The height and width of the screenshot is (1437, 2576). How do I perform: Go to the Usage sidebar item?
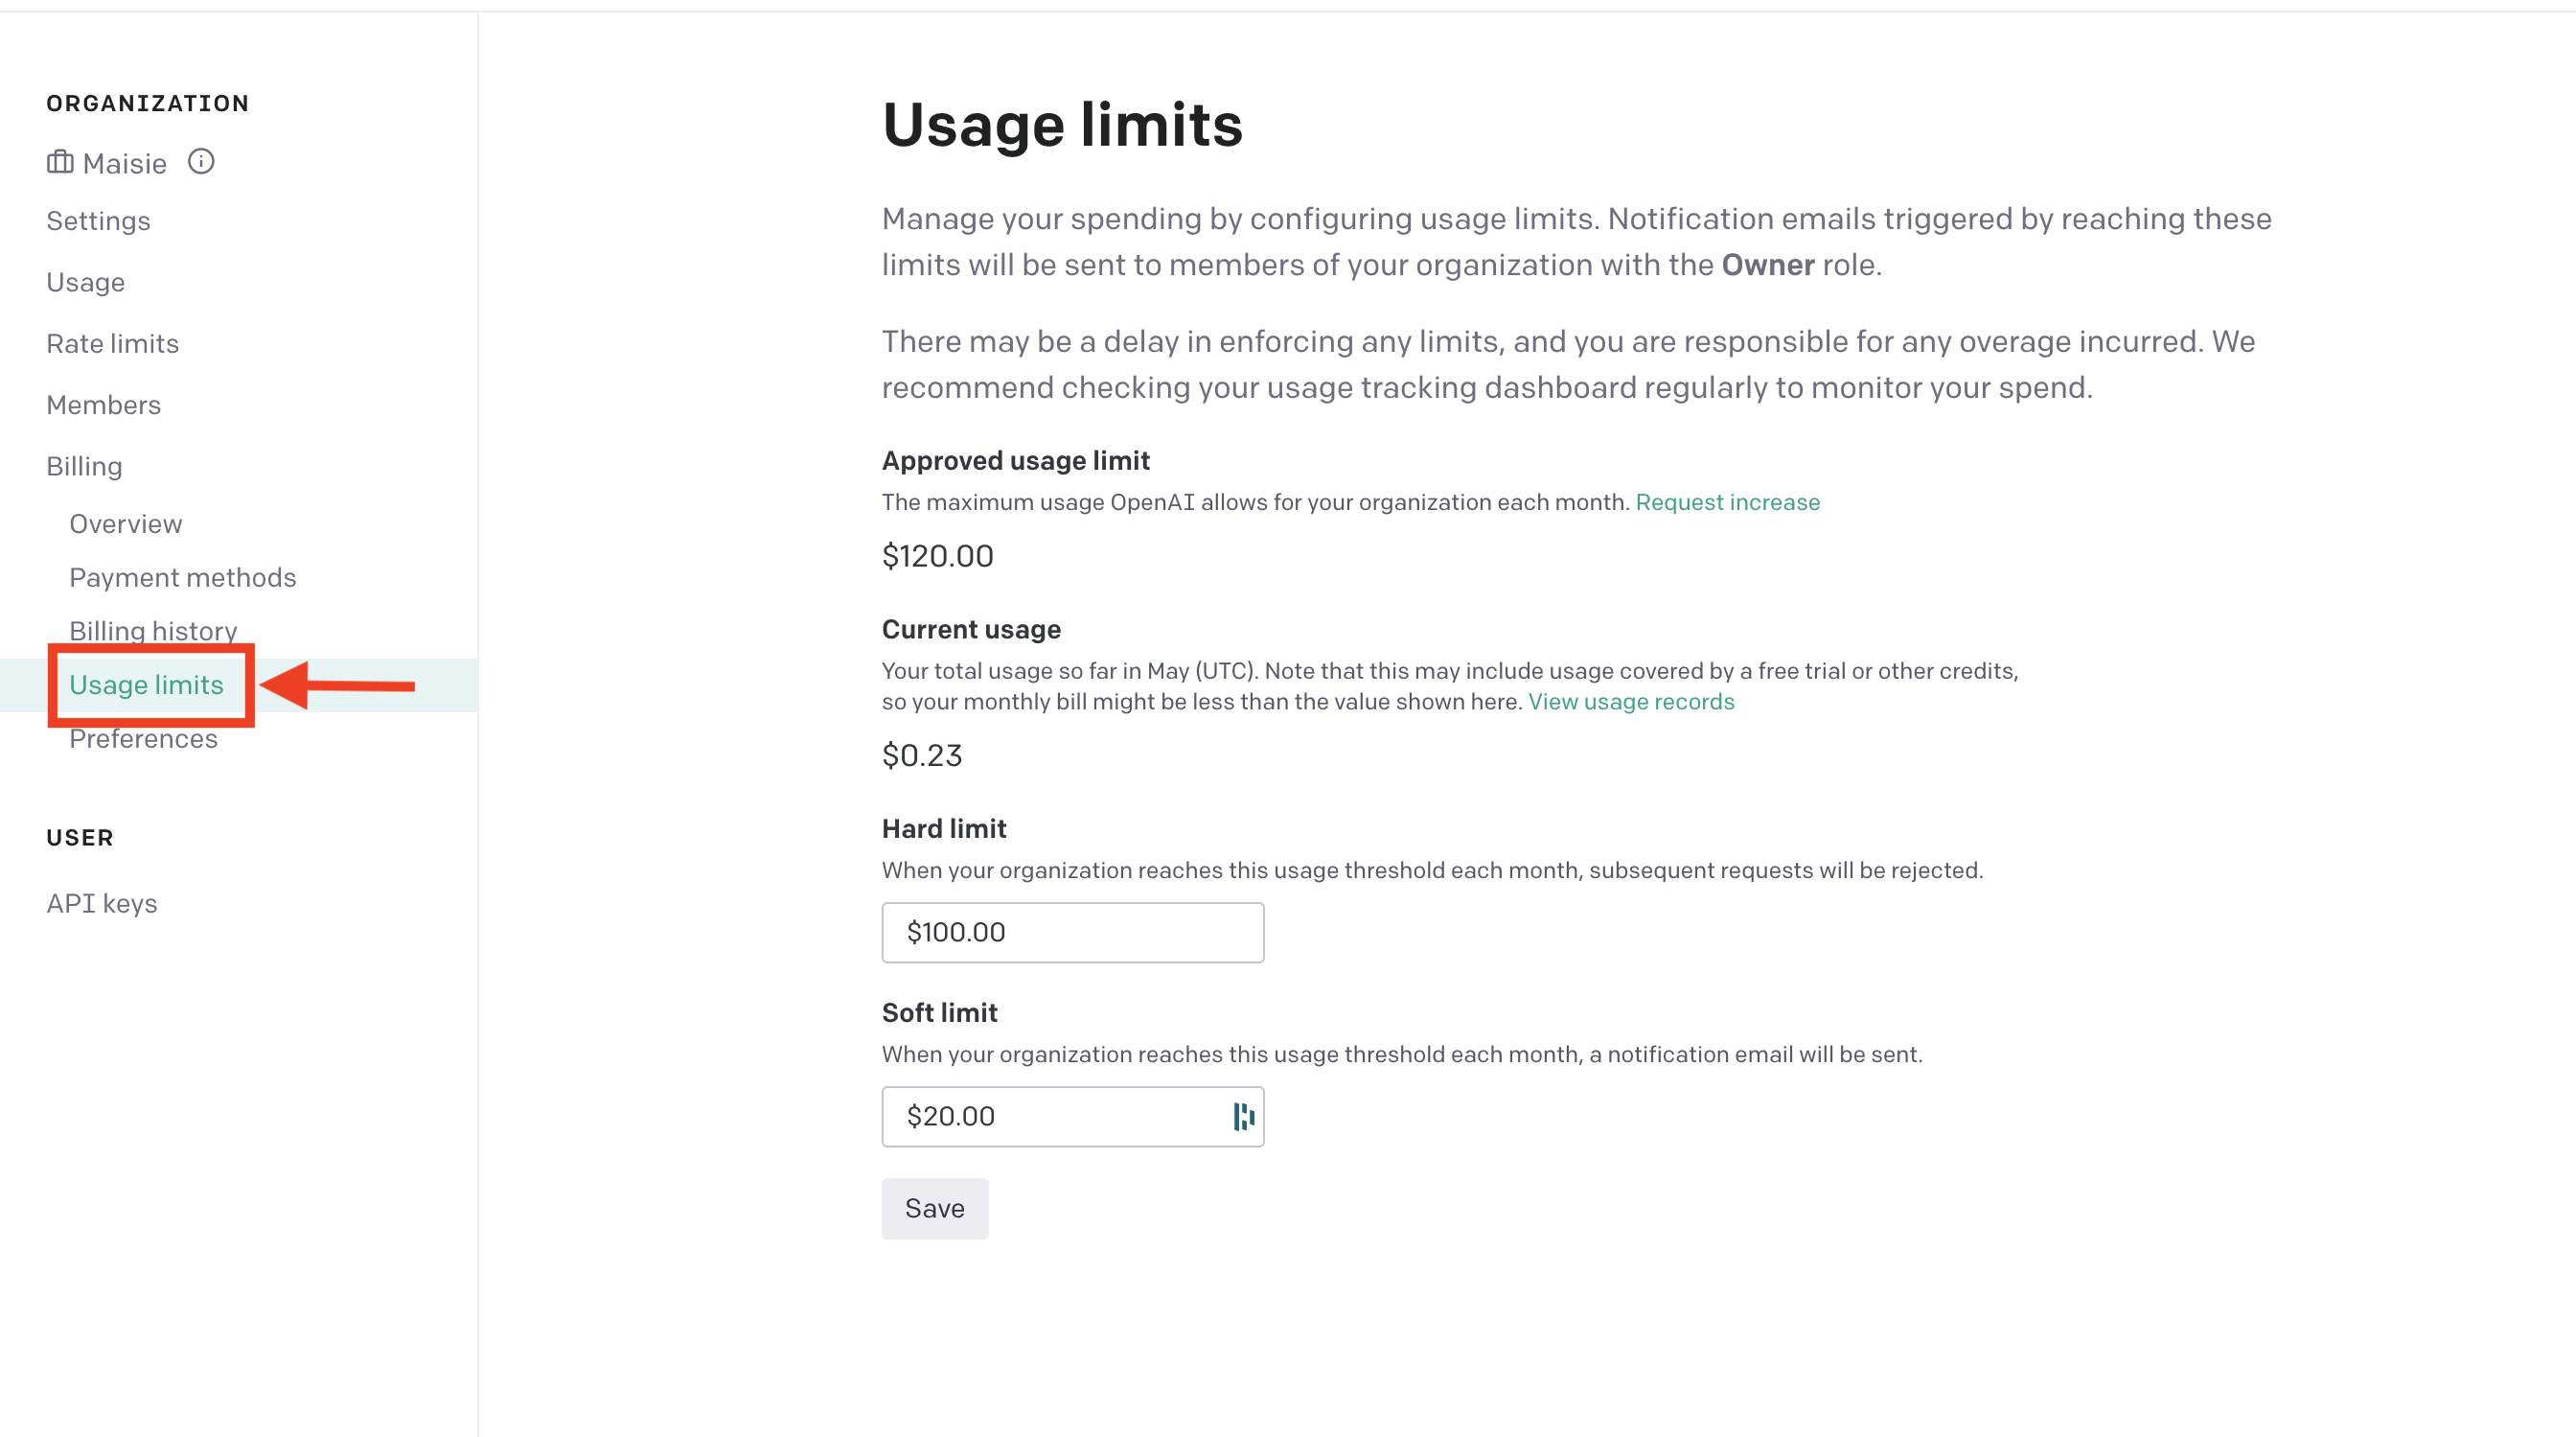tap(85, 283)
